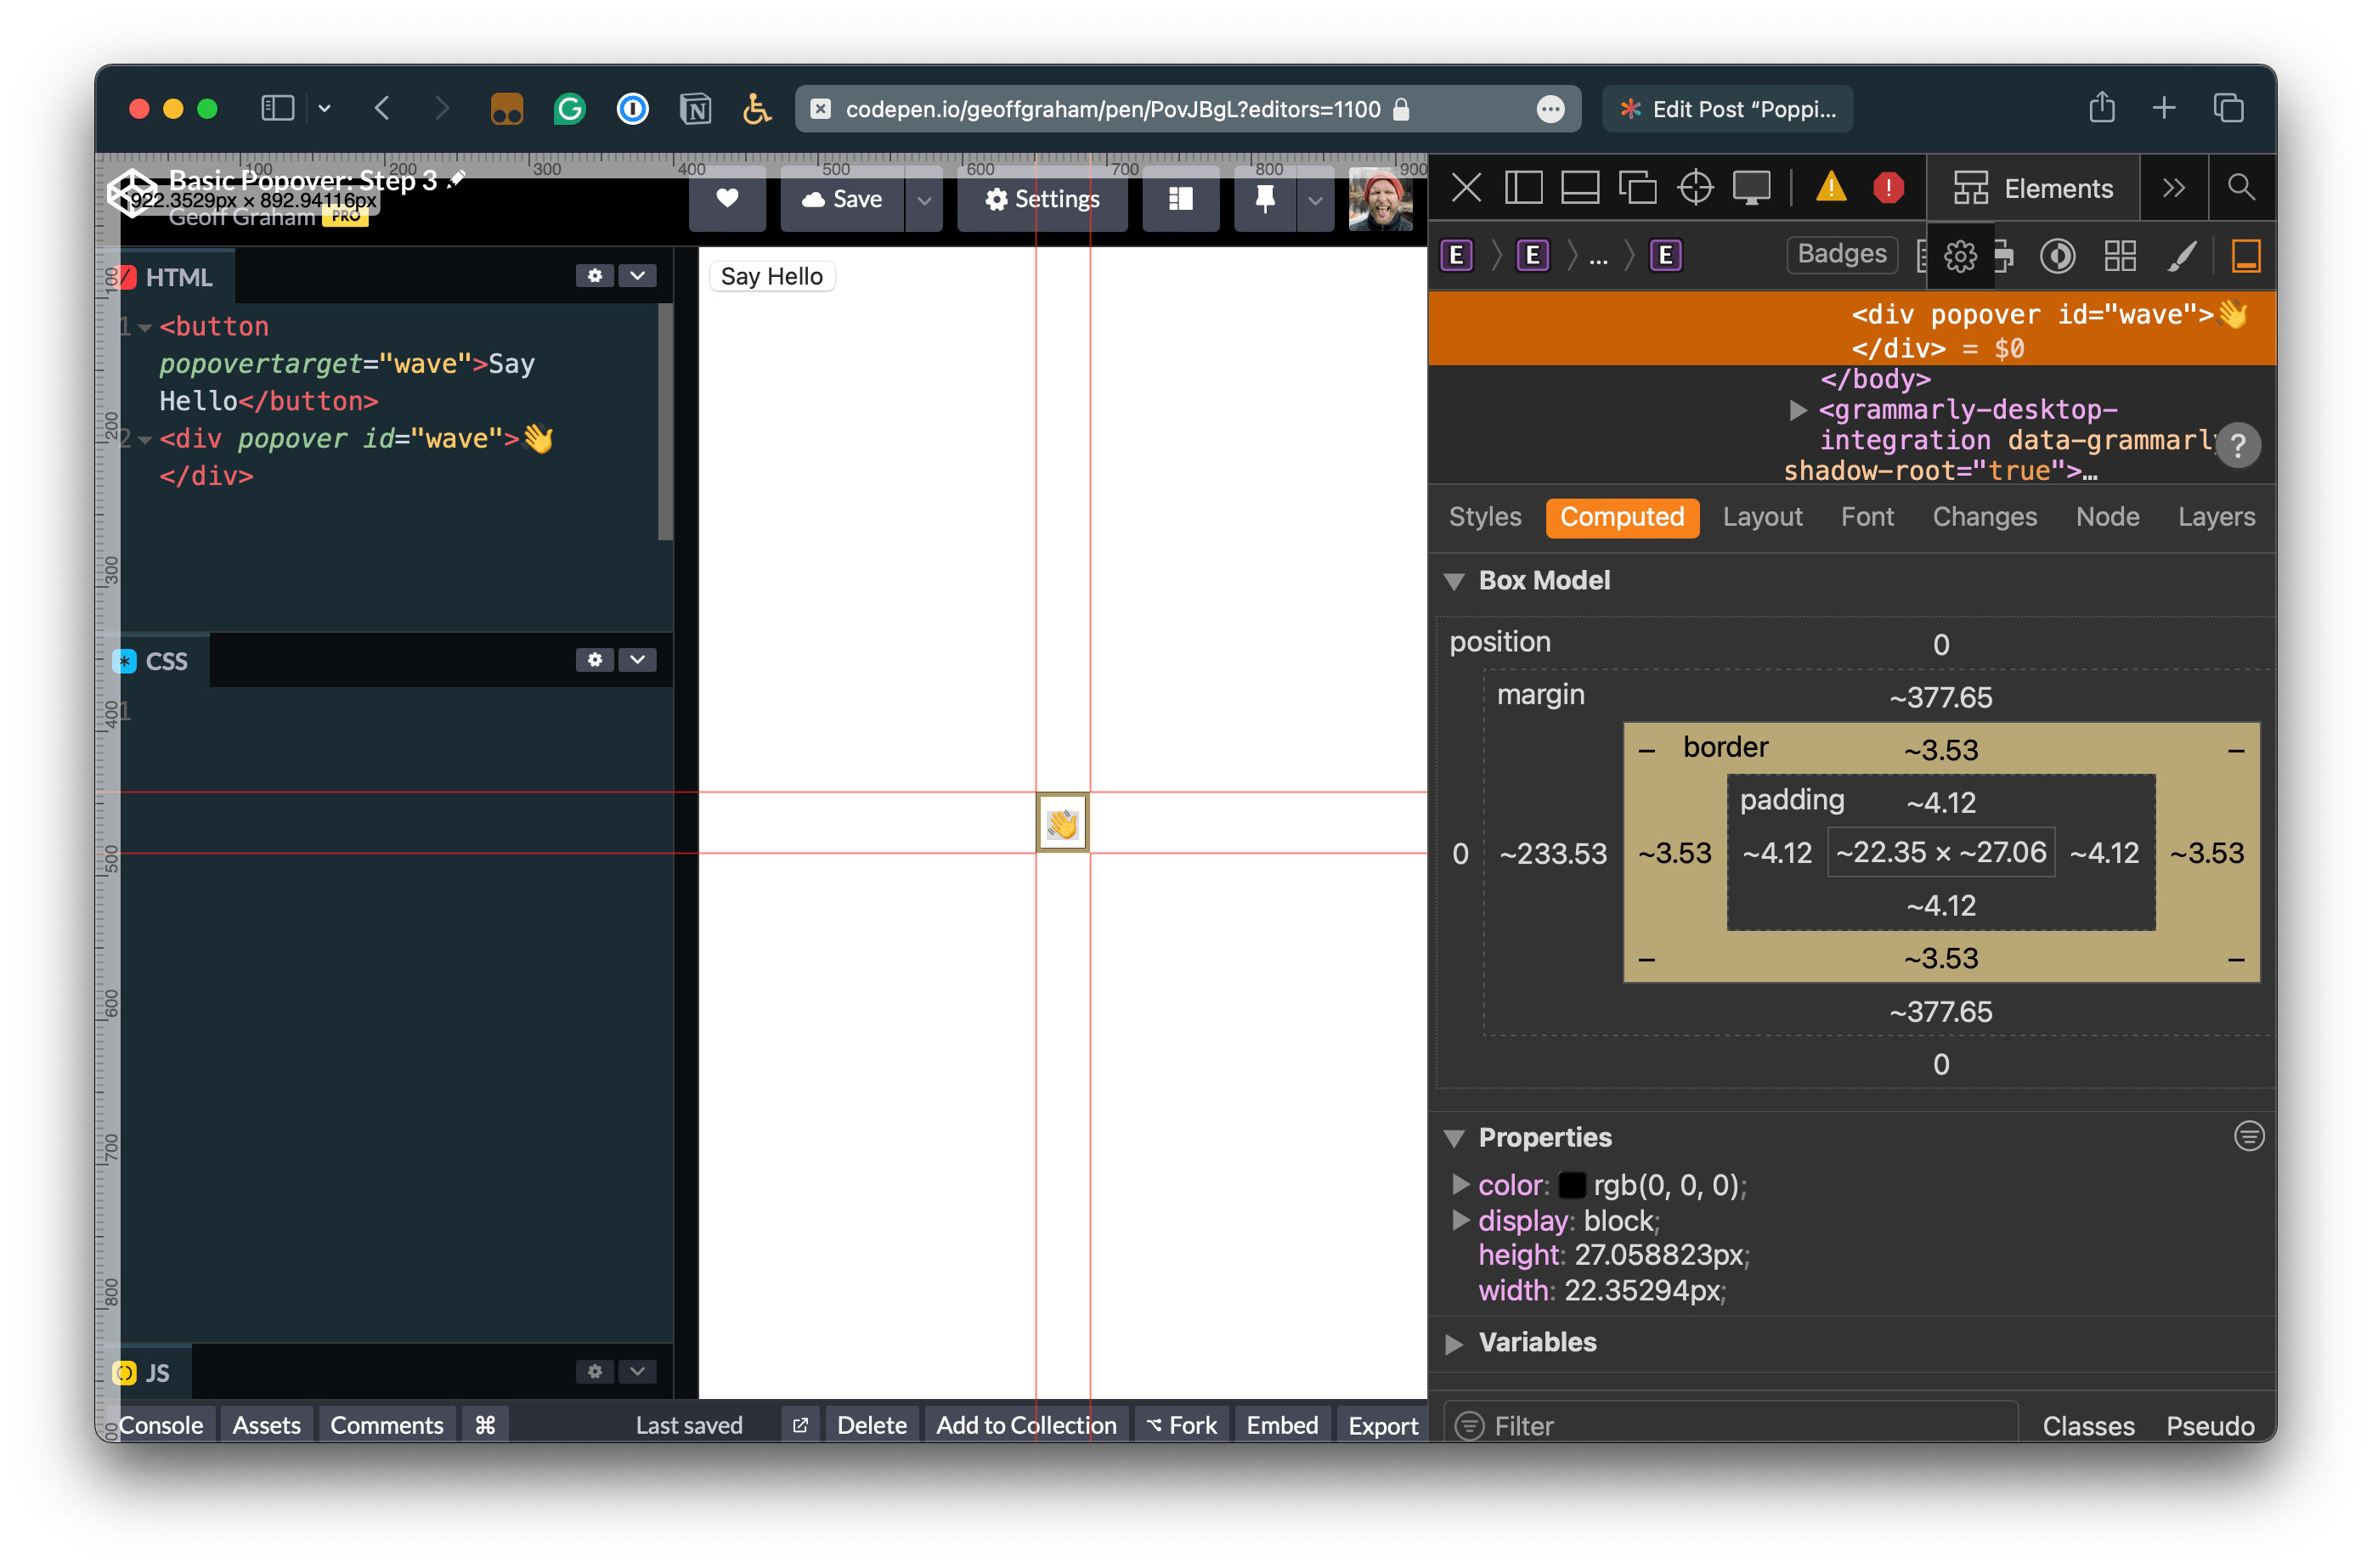Detach Web Inspector into separate window
This screenshot has height=1568, width=2372.
tap(1636, 187)
